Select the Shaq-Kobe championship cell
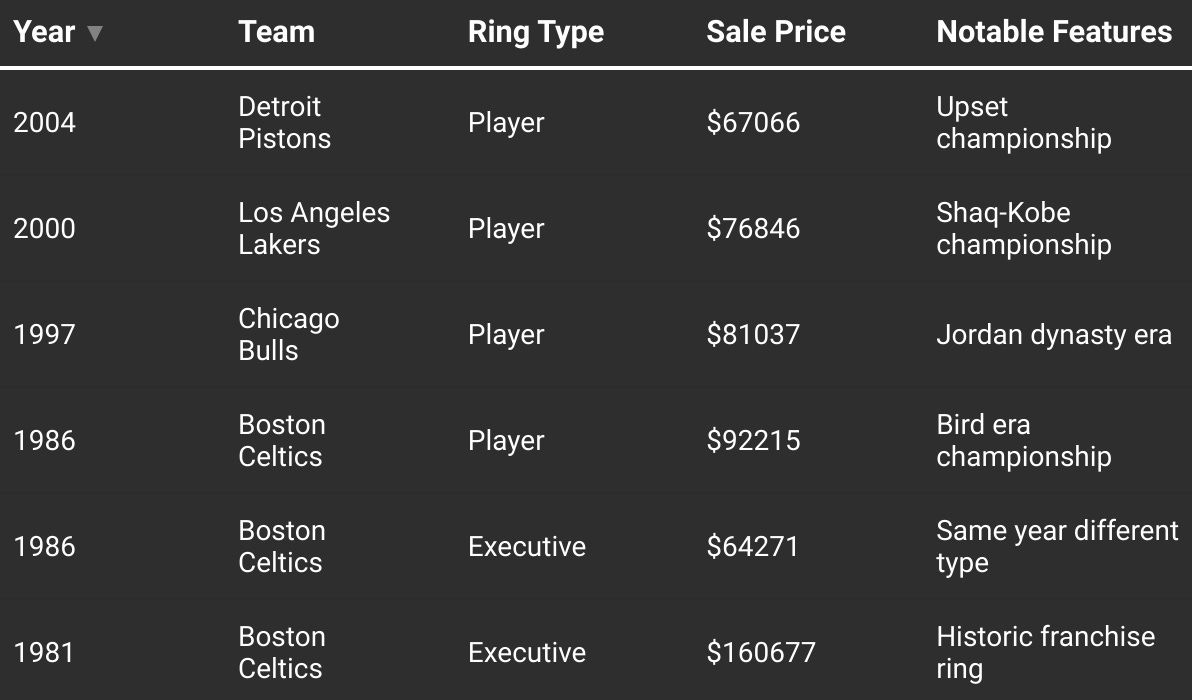Image resolution: width=1192 pixels, height=700 pixels. (1023, 229)
